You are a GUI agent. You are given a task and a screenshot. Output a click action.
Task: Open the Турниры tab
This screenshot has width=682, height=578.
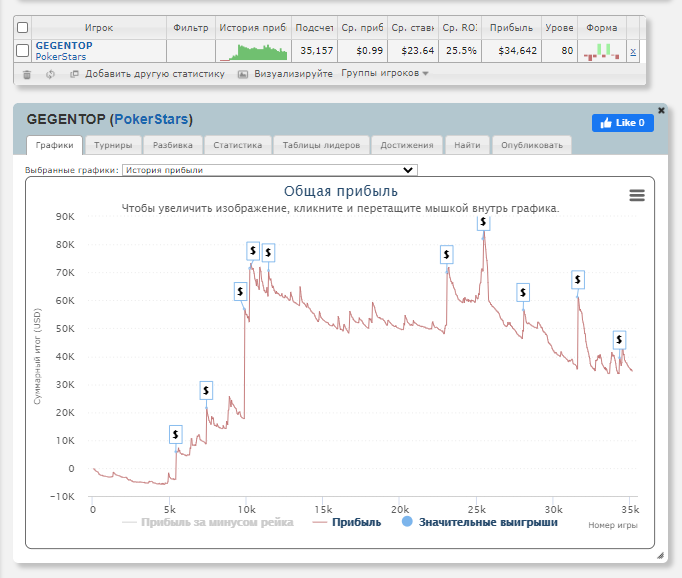(x=113, y=145)
